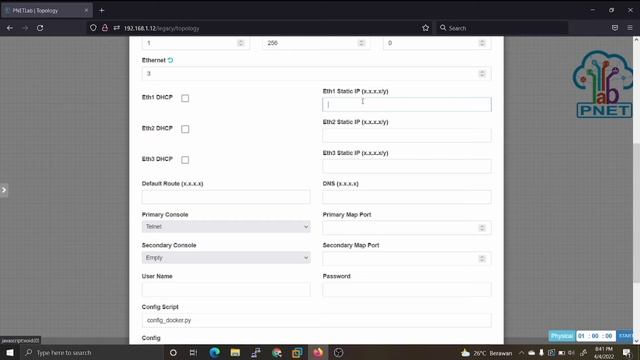Click the tracking protection shield icon
640x360 pixels.
(93, 28)
